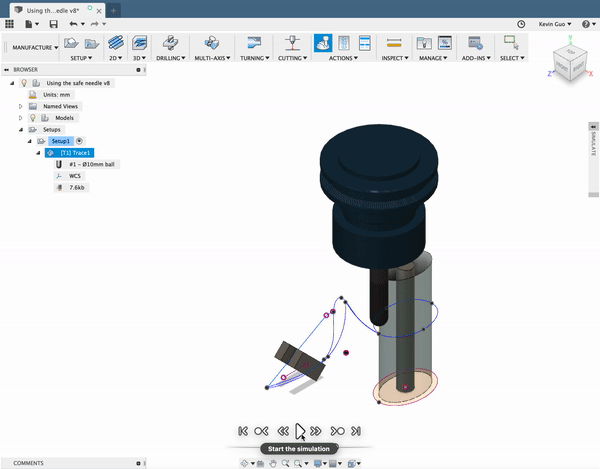Click the Cutting 2D profile icon
The width and height of the screenshot is (600, 469).
pos(293,42)
